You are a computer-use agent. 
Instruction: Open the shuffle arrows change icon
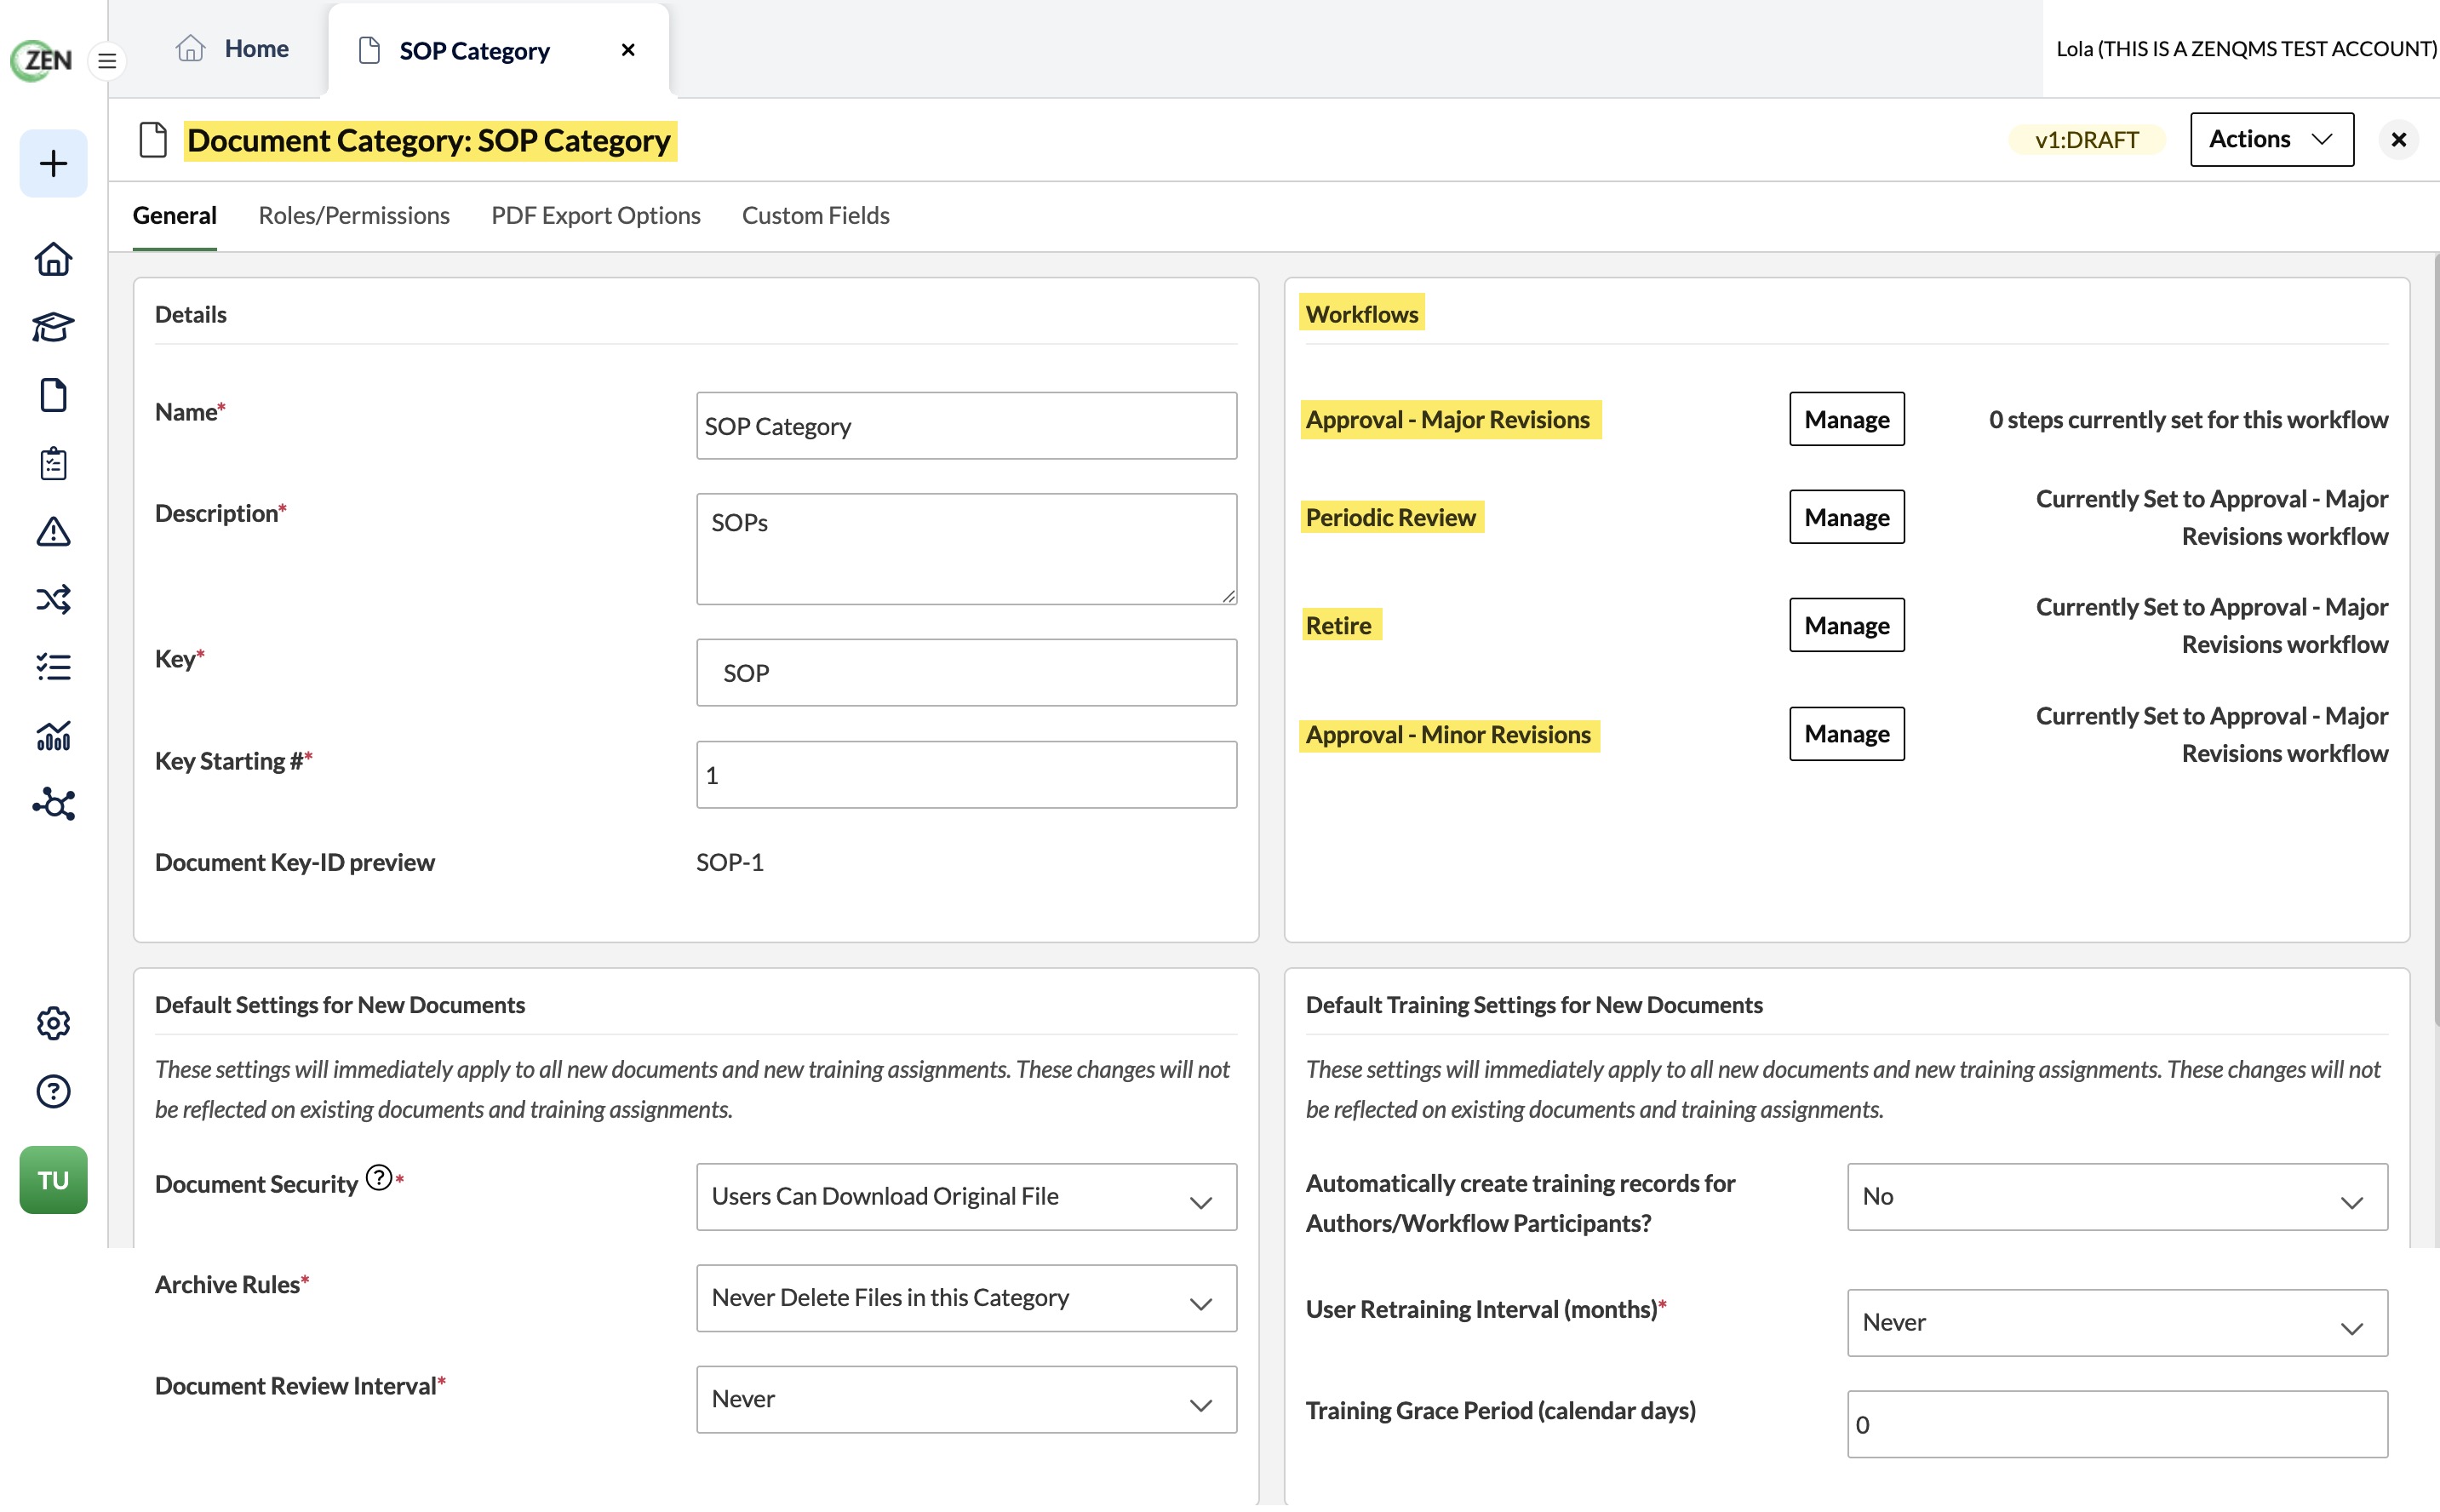tap(53, 599)
